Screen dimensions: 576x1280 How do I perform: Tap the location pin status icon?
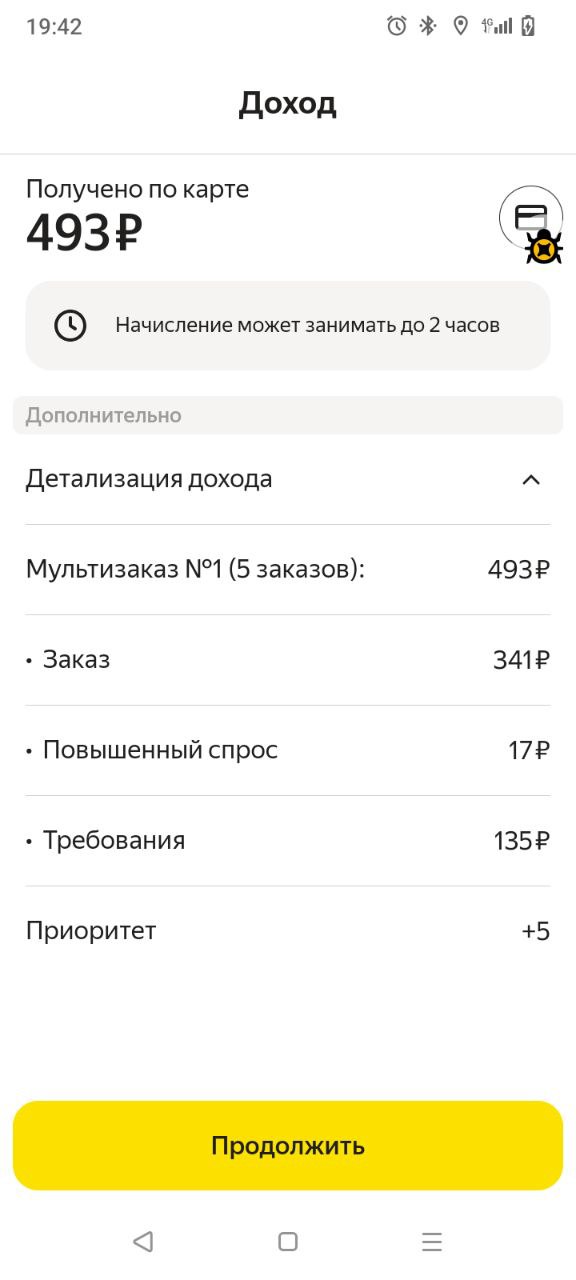tap(460, 26)
